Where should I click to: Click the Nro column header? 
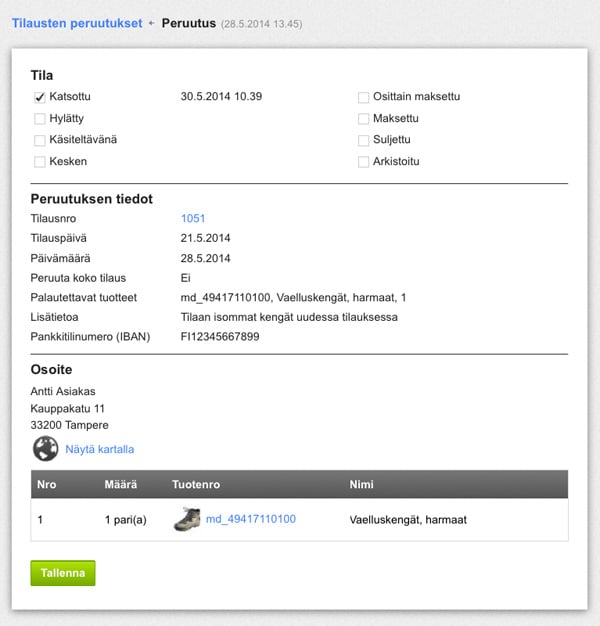(46, 484)
